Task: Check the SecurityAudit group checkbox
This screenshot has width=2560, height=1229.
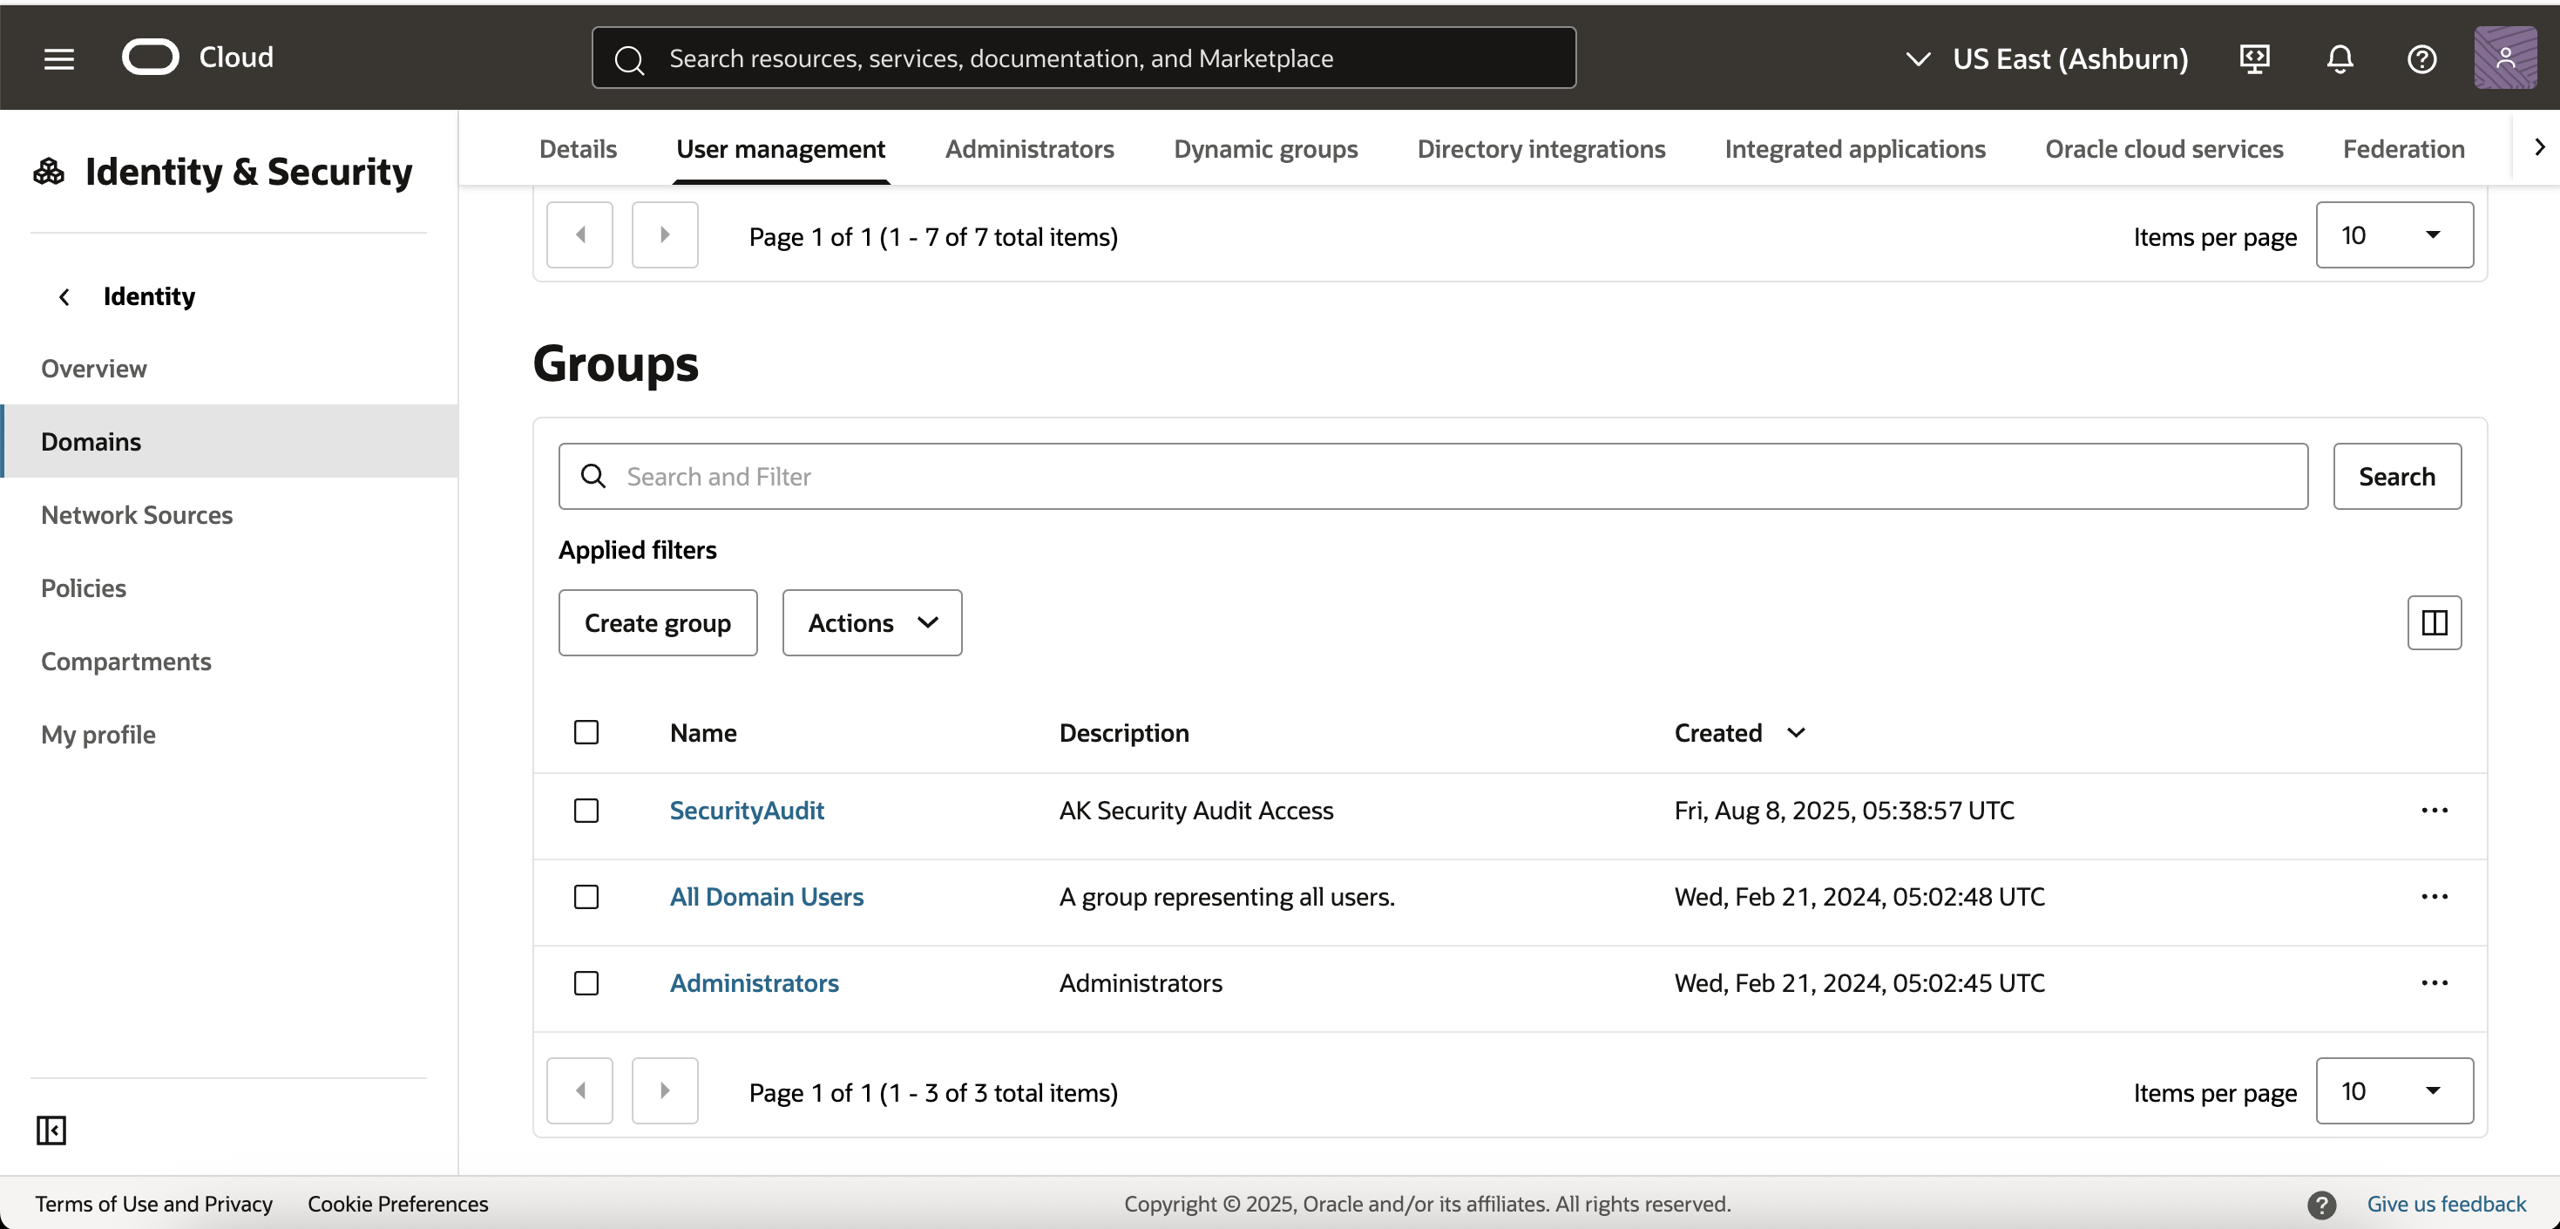Action: (587, 810)
